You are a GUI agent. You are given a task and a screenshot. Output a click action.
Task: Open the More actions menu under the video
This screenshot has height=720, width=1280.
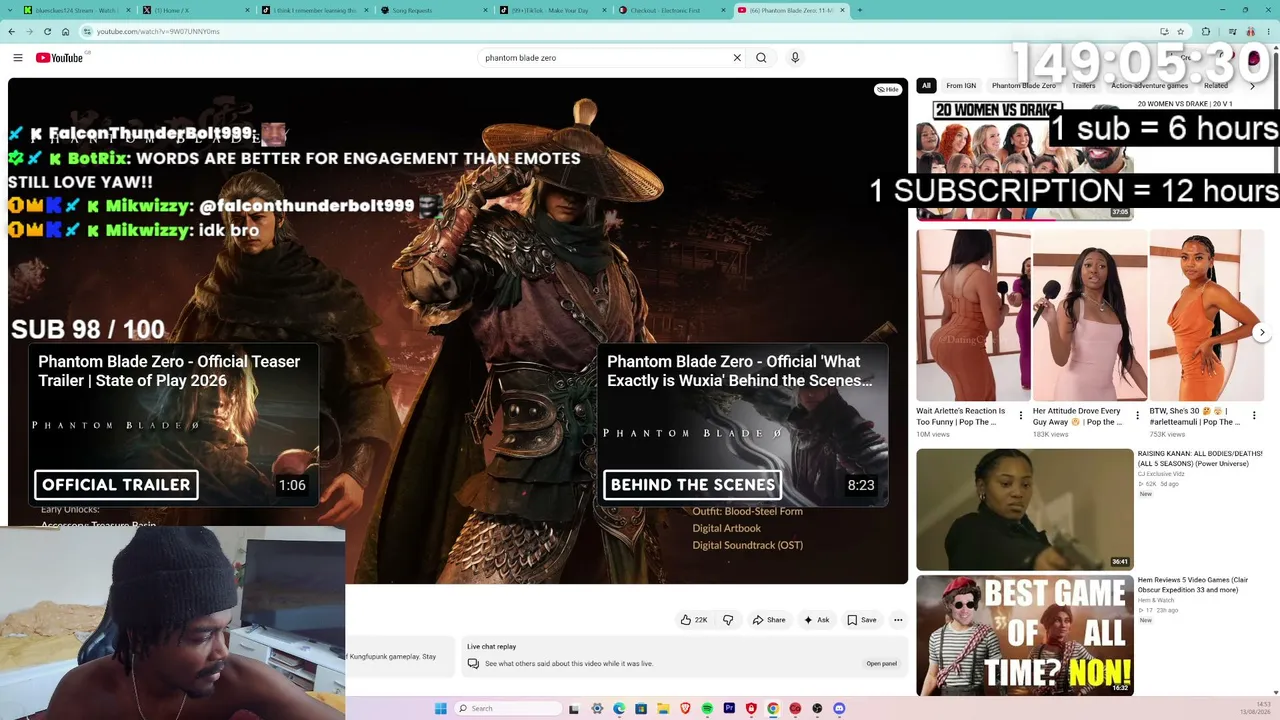click(x=898, y=620)
